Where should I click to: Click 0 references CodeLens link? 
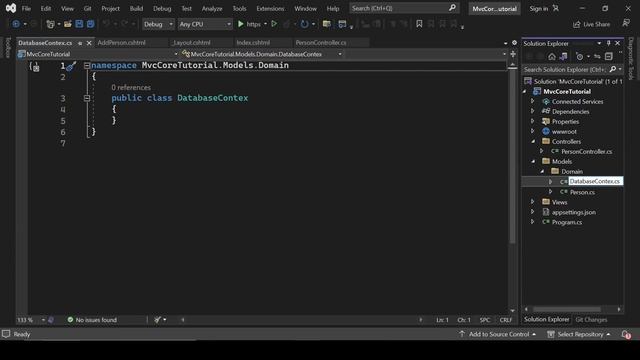(131, 87)
